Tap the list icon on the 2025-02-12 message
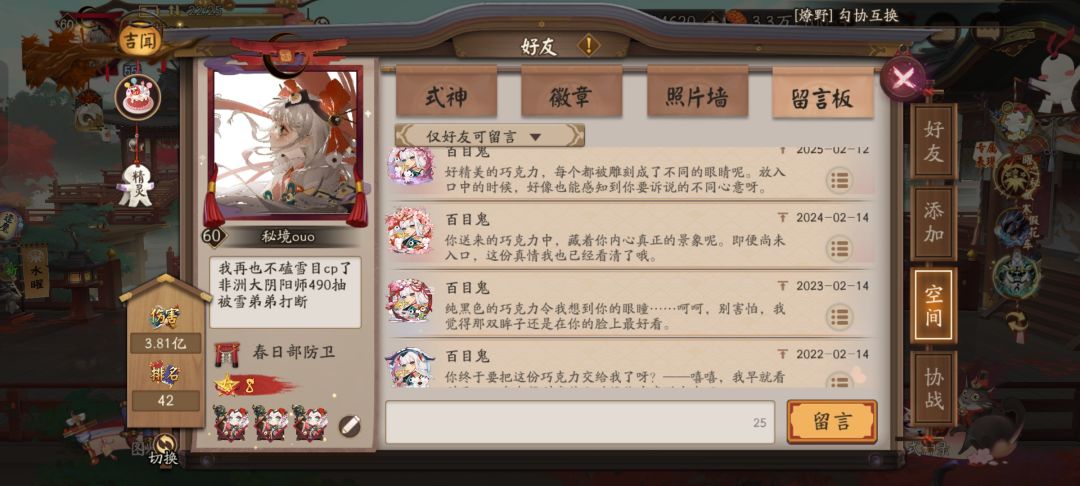1080x486 pixels. click(838, 180)
